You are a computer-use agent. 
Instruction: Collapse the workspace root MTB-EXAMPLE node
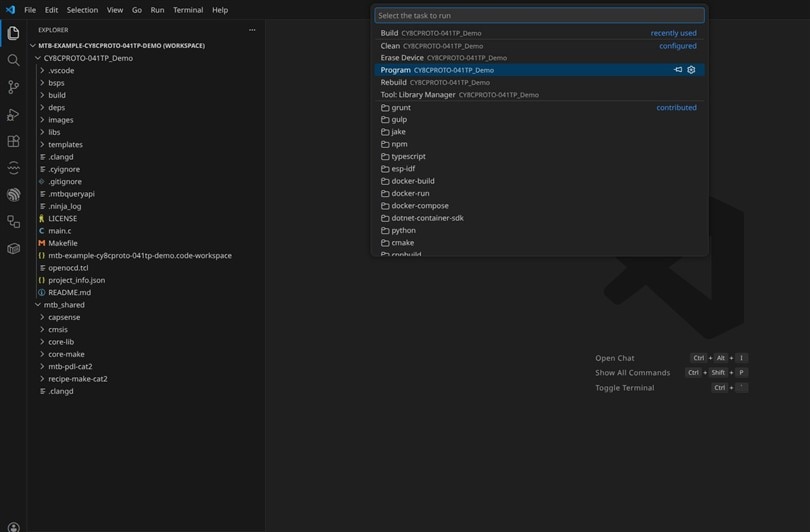coord(33,45)
